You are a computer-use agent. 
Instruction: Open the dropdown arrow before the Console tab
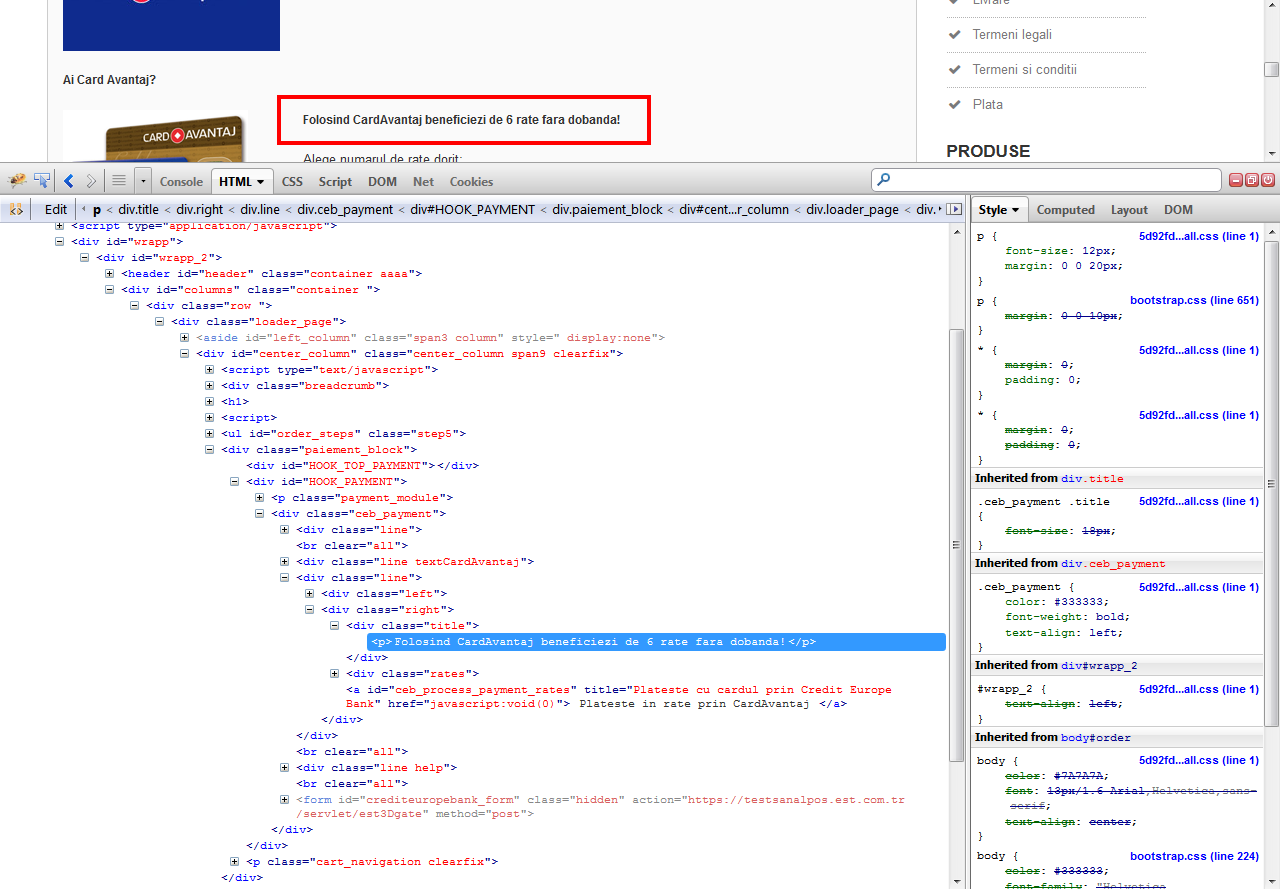pos(143,181)
